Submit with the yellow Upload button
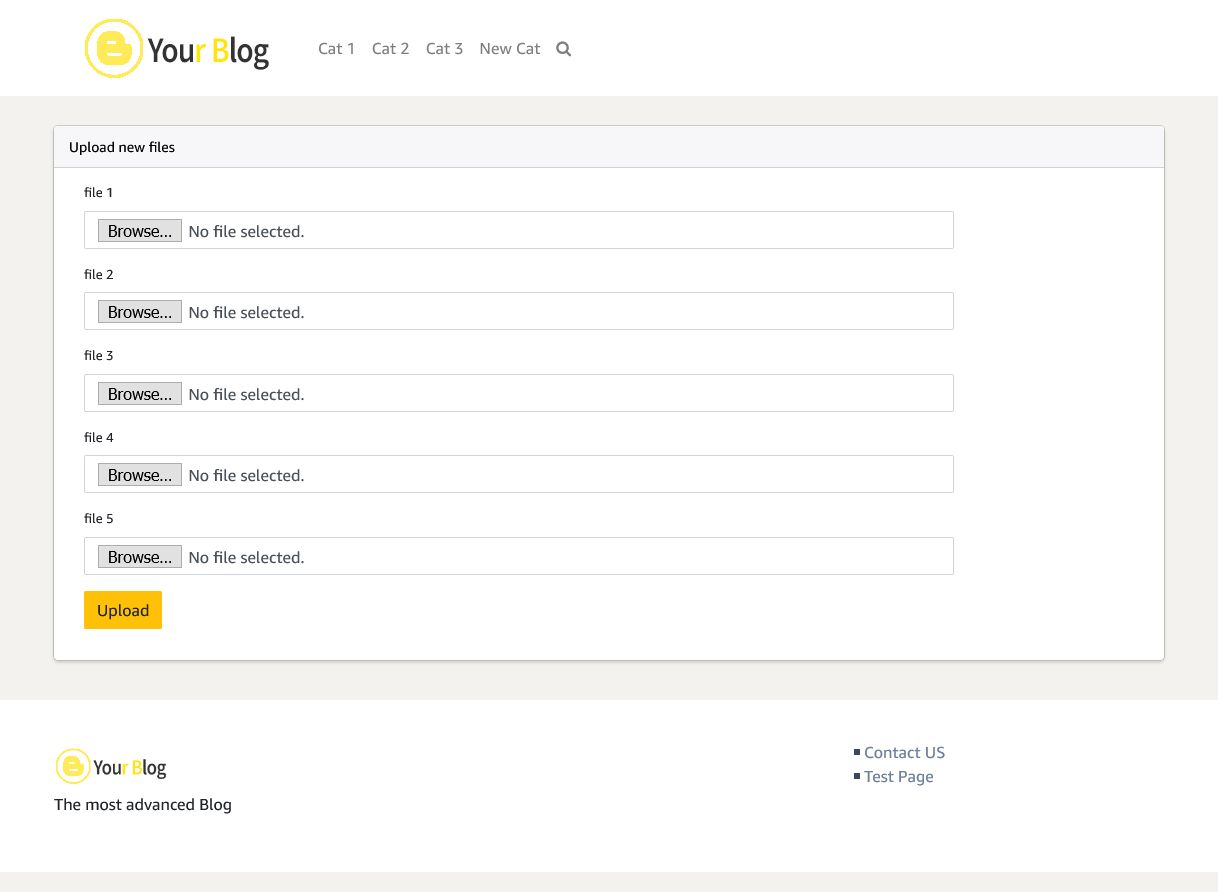This screenshot has width=1218, height=892. (123, 610)
